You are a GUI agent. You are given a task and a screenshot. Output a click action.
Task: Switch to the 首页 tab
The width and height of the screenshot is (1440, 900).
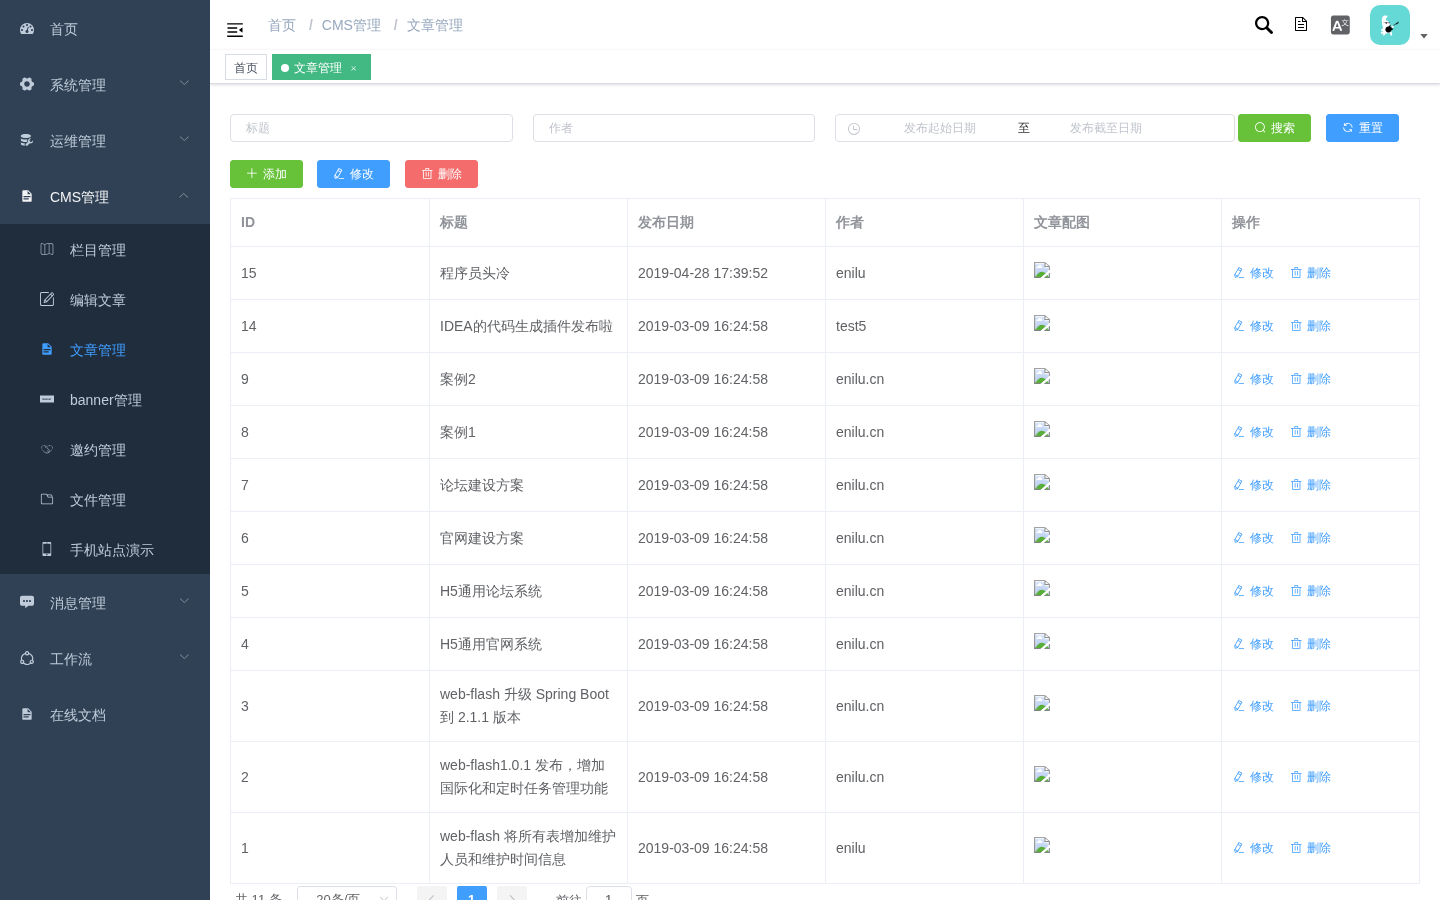[x=246, y=67]
